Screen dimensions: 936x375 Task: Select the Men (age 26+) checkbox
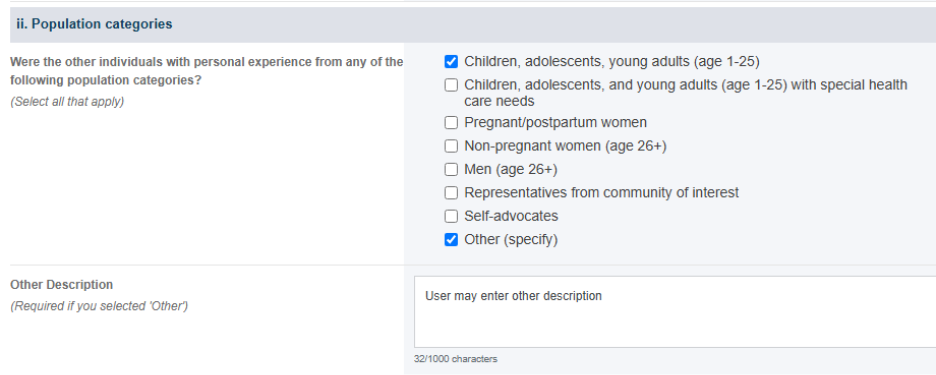tap(451, 170)
